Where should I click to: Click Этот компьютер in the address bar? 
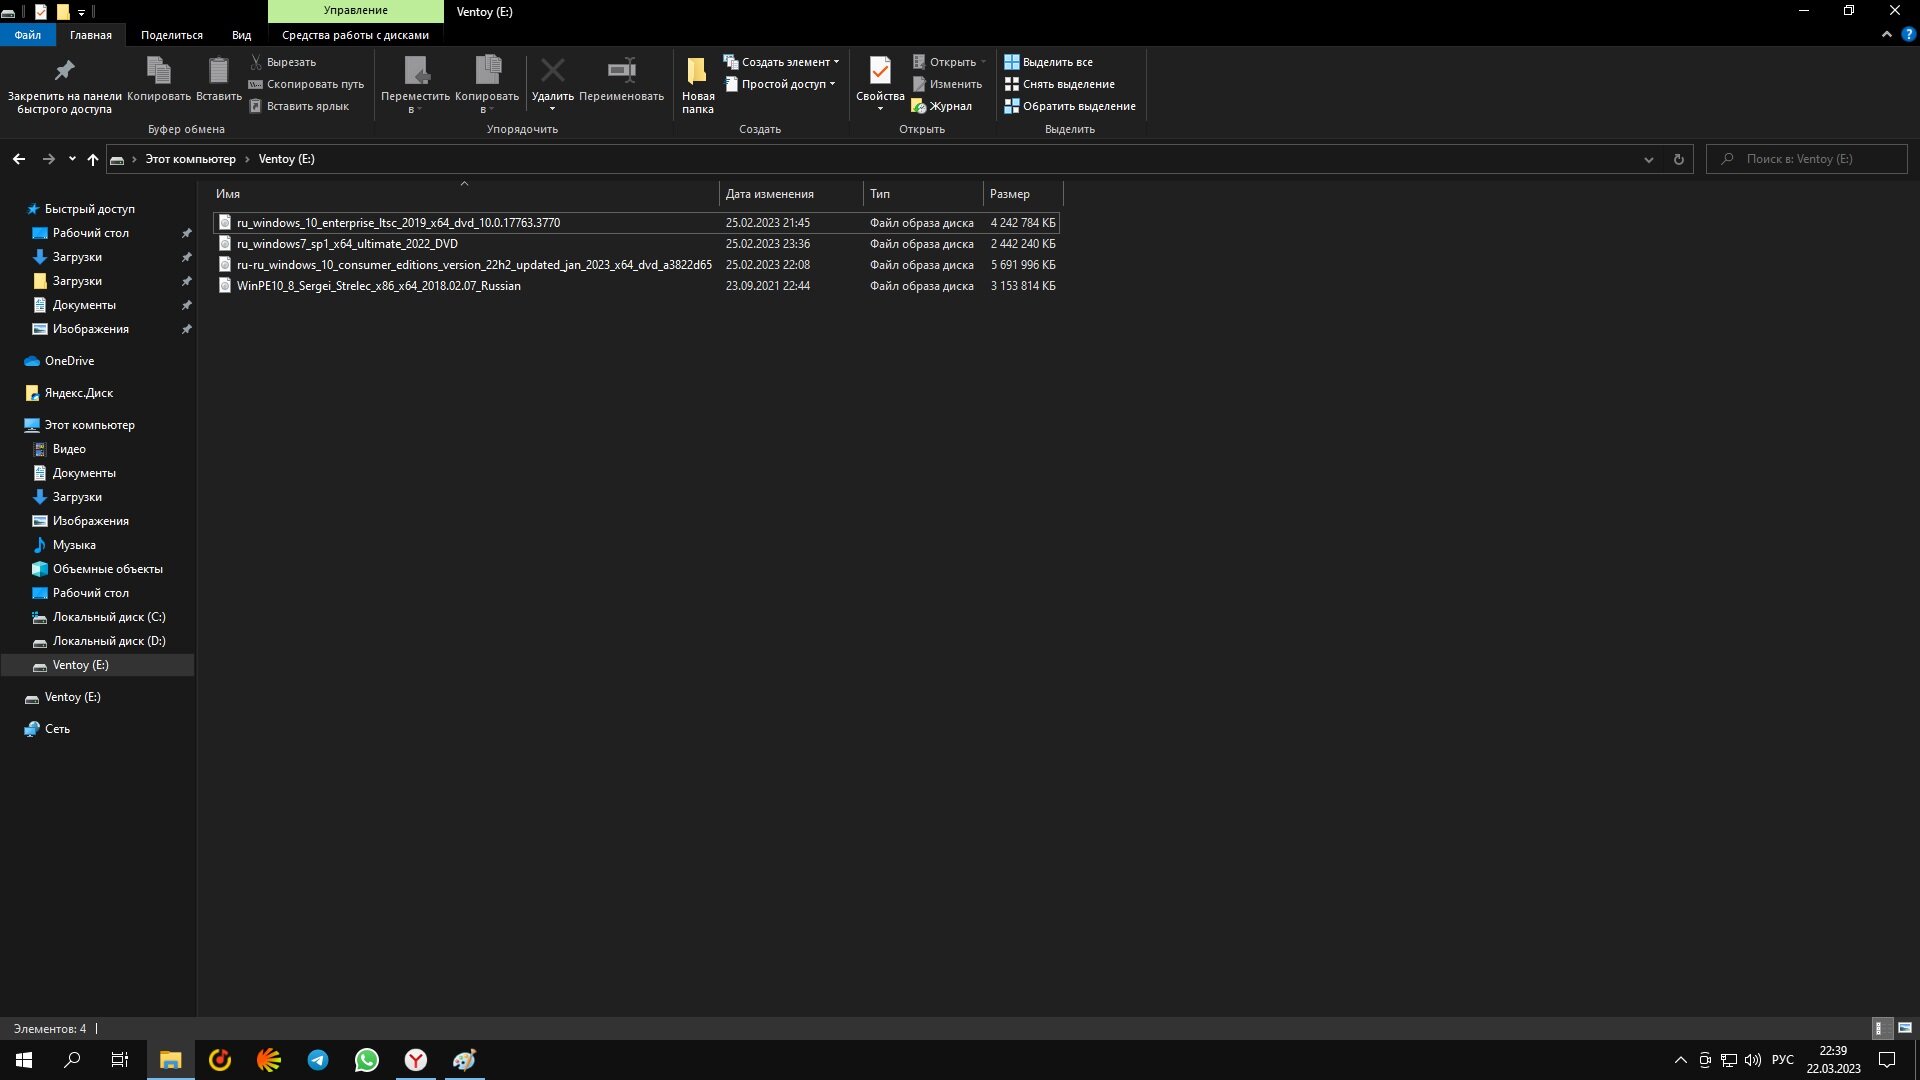pos(191,159)
